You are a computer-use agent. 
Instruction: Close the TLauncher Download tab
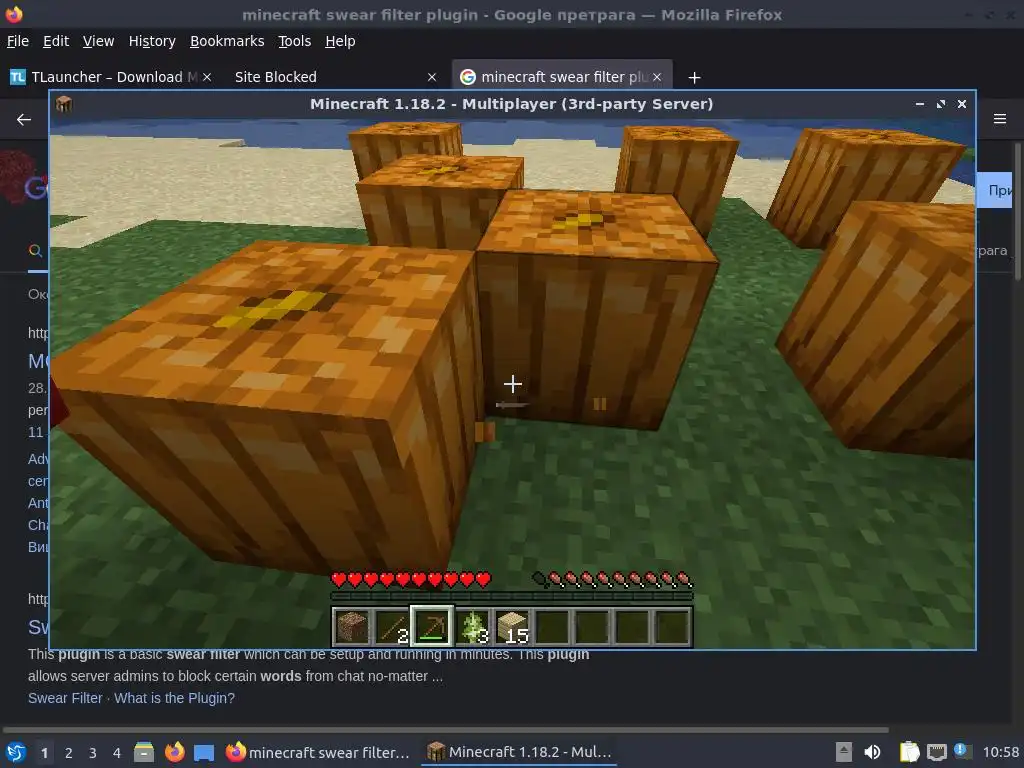(207, 77)
